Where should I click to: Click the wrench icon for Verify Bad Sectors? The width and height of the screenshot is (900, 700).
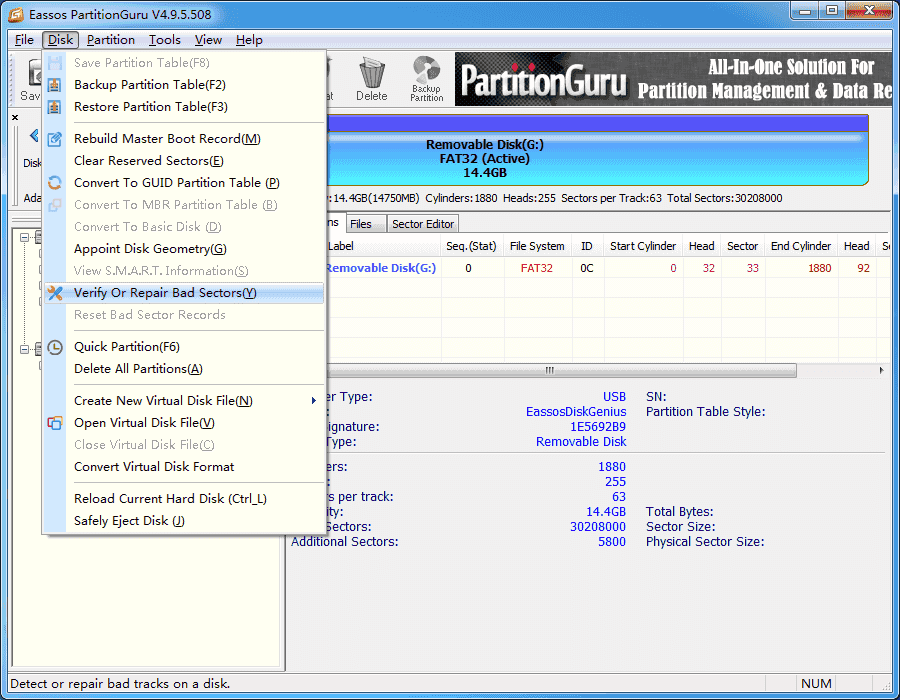tap(55, 293)
